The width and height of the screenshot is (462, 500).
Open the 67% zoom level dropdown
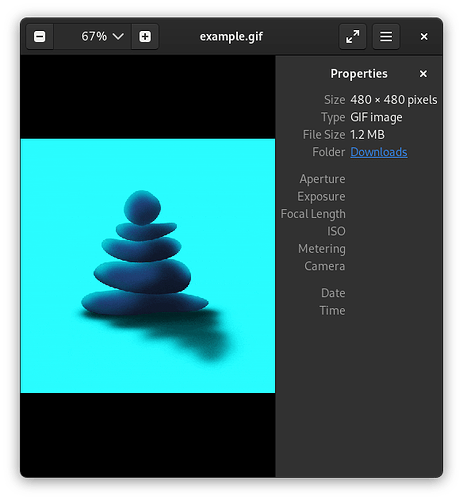[93, 36]
